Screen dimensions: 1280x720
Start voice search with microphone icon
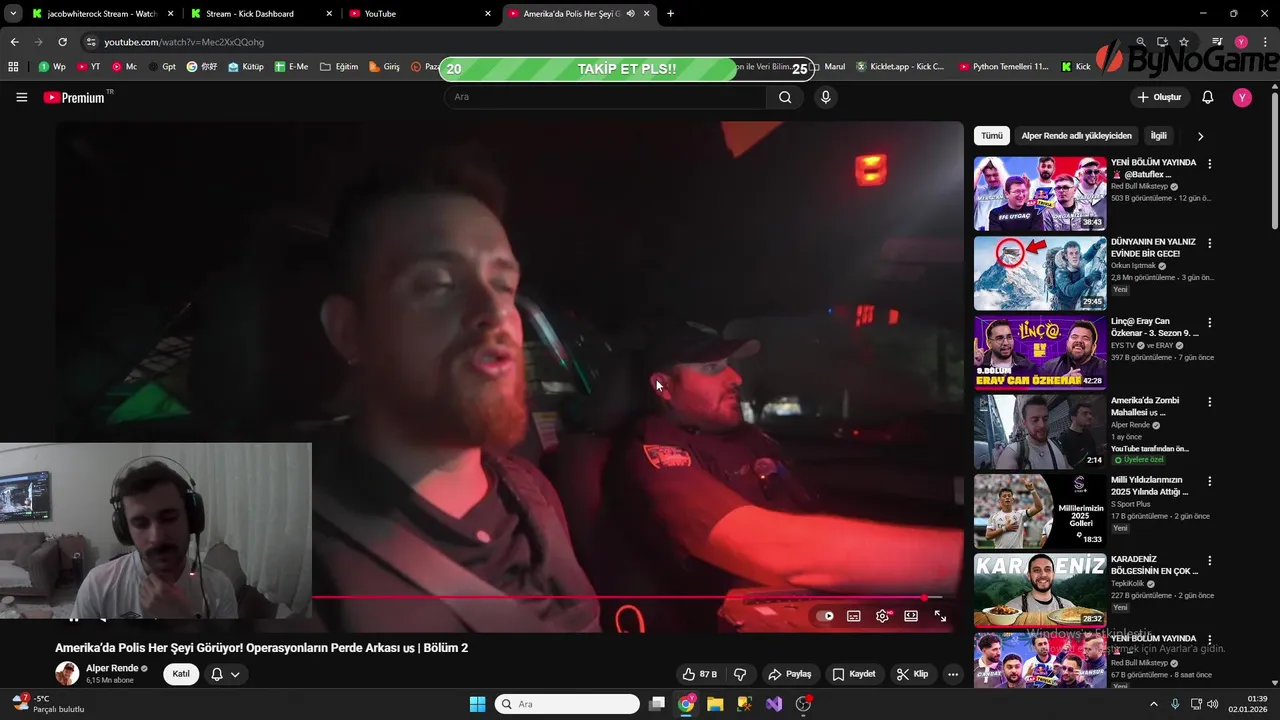[825, 97]
